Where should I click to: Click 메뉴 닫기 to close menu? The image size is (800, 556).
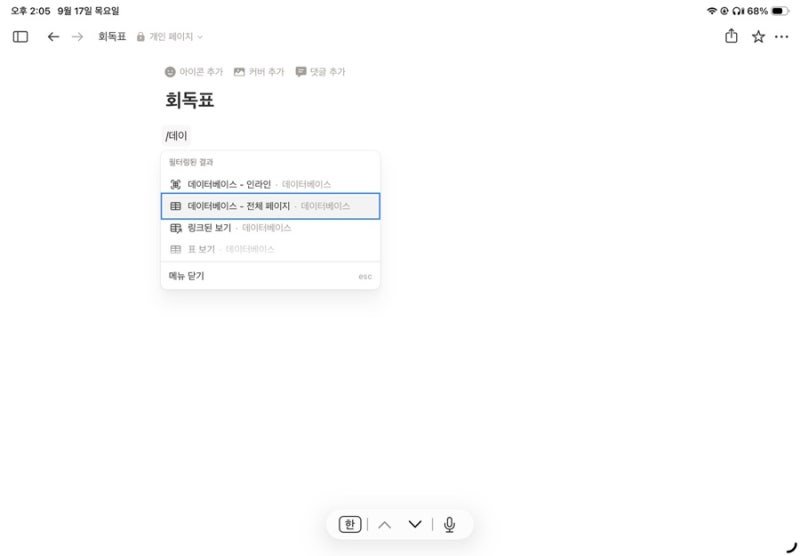270,276
